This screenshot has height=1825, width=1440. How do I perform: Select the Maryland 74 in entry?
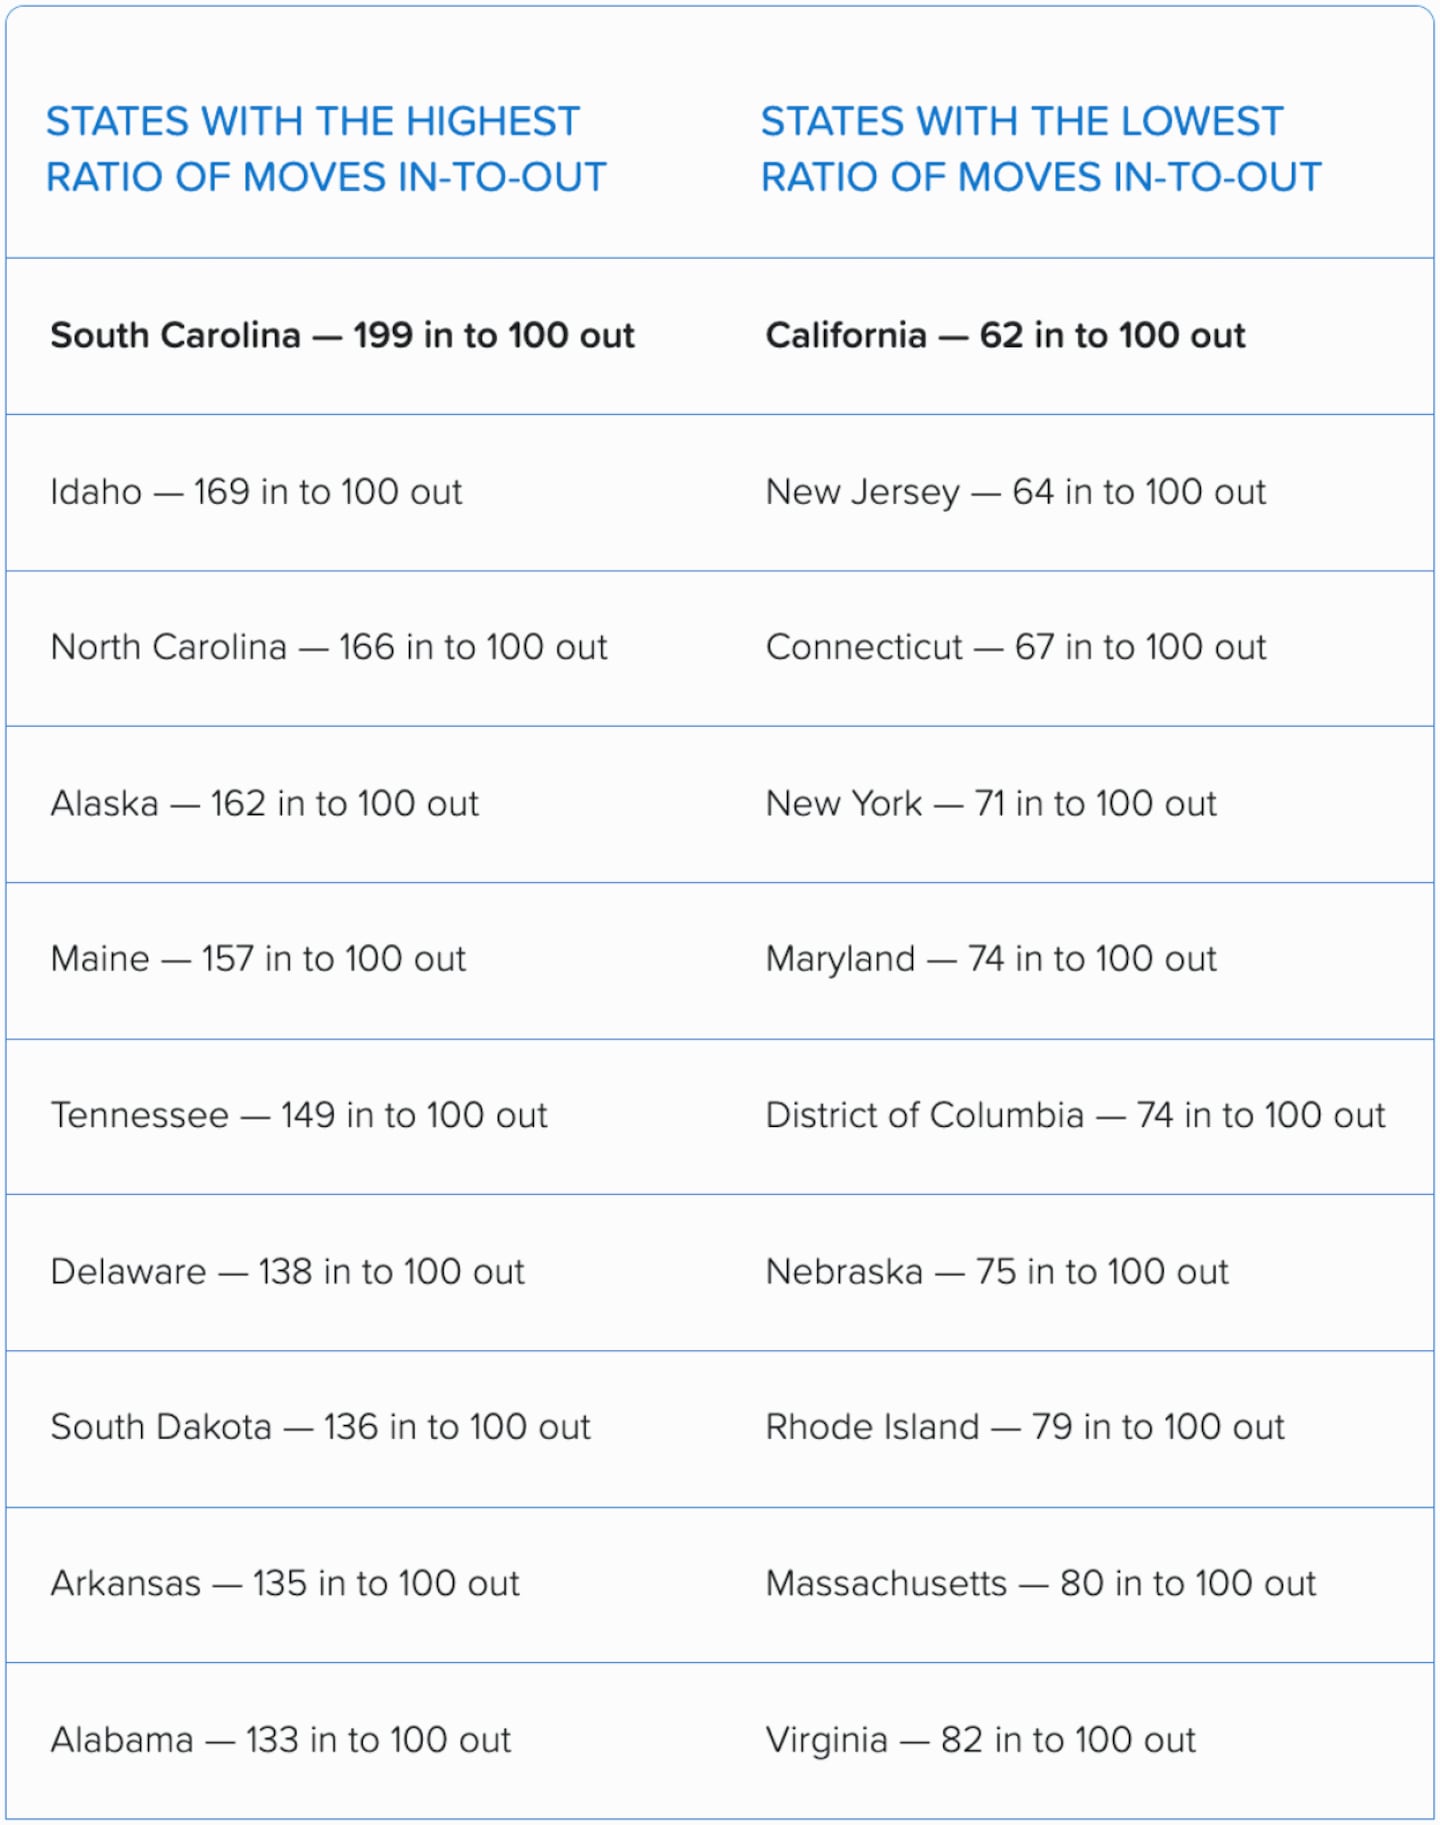pyautogui.click(x=990, y=959)
